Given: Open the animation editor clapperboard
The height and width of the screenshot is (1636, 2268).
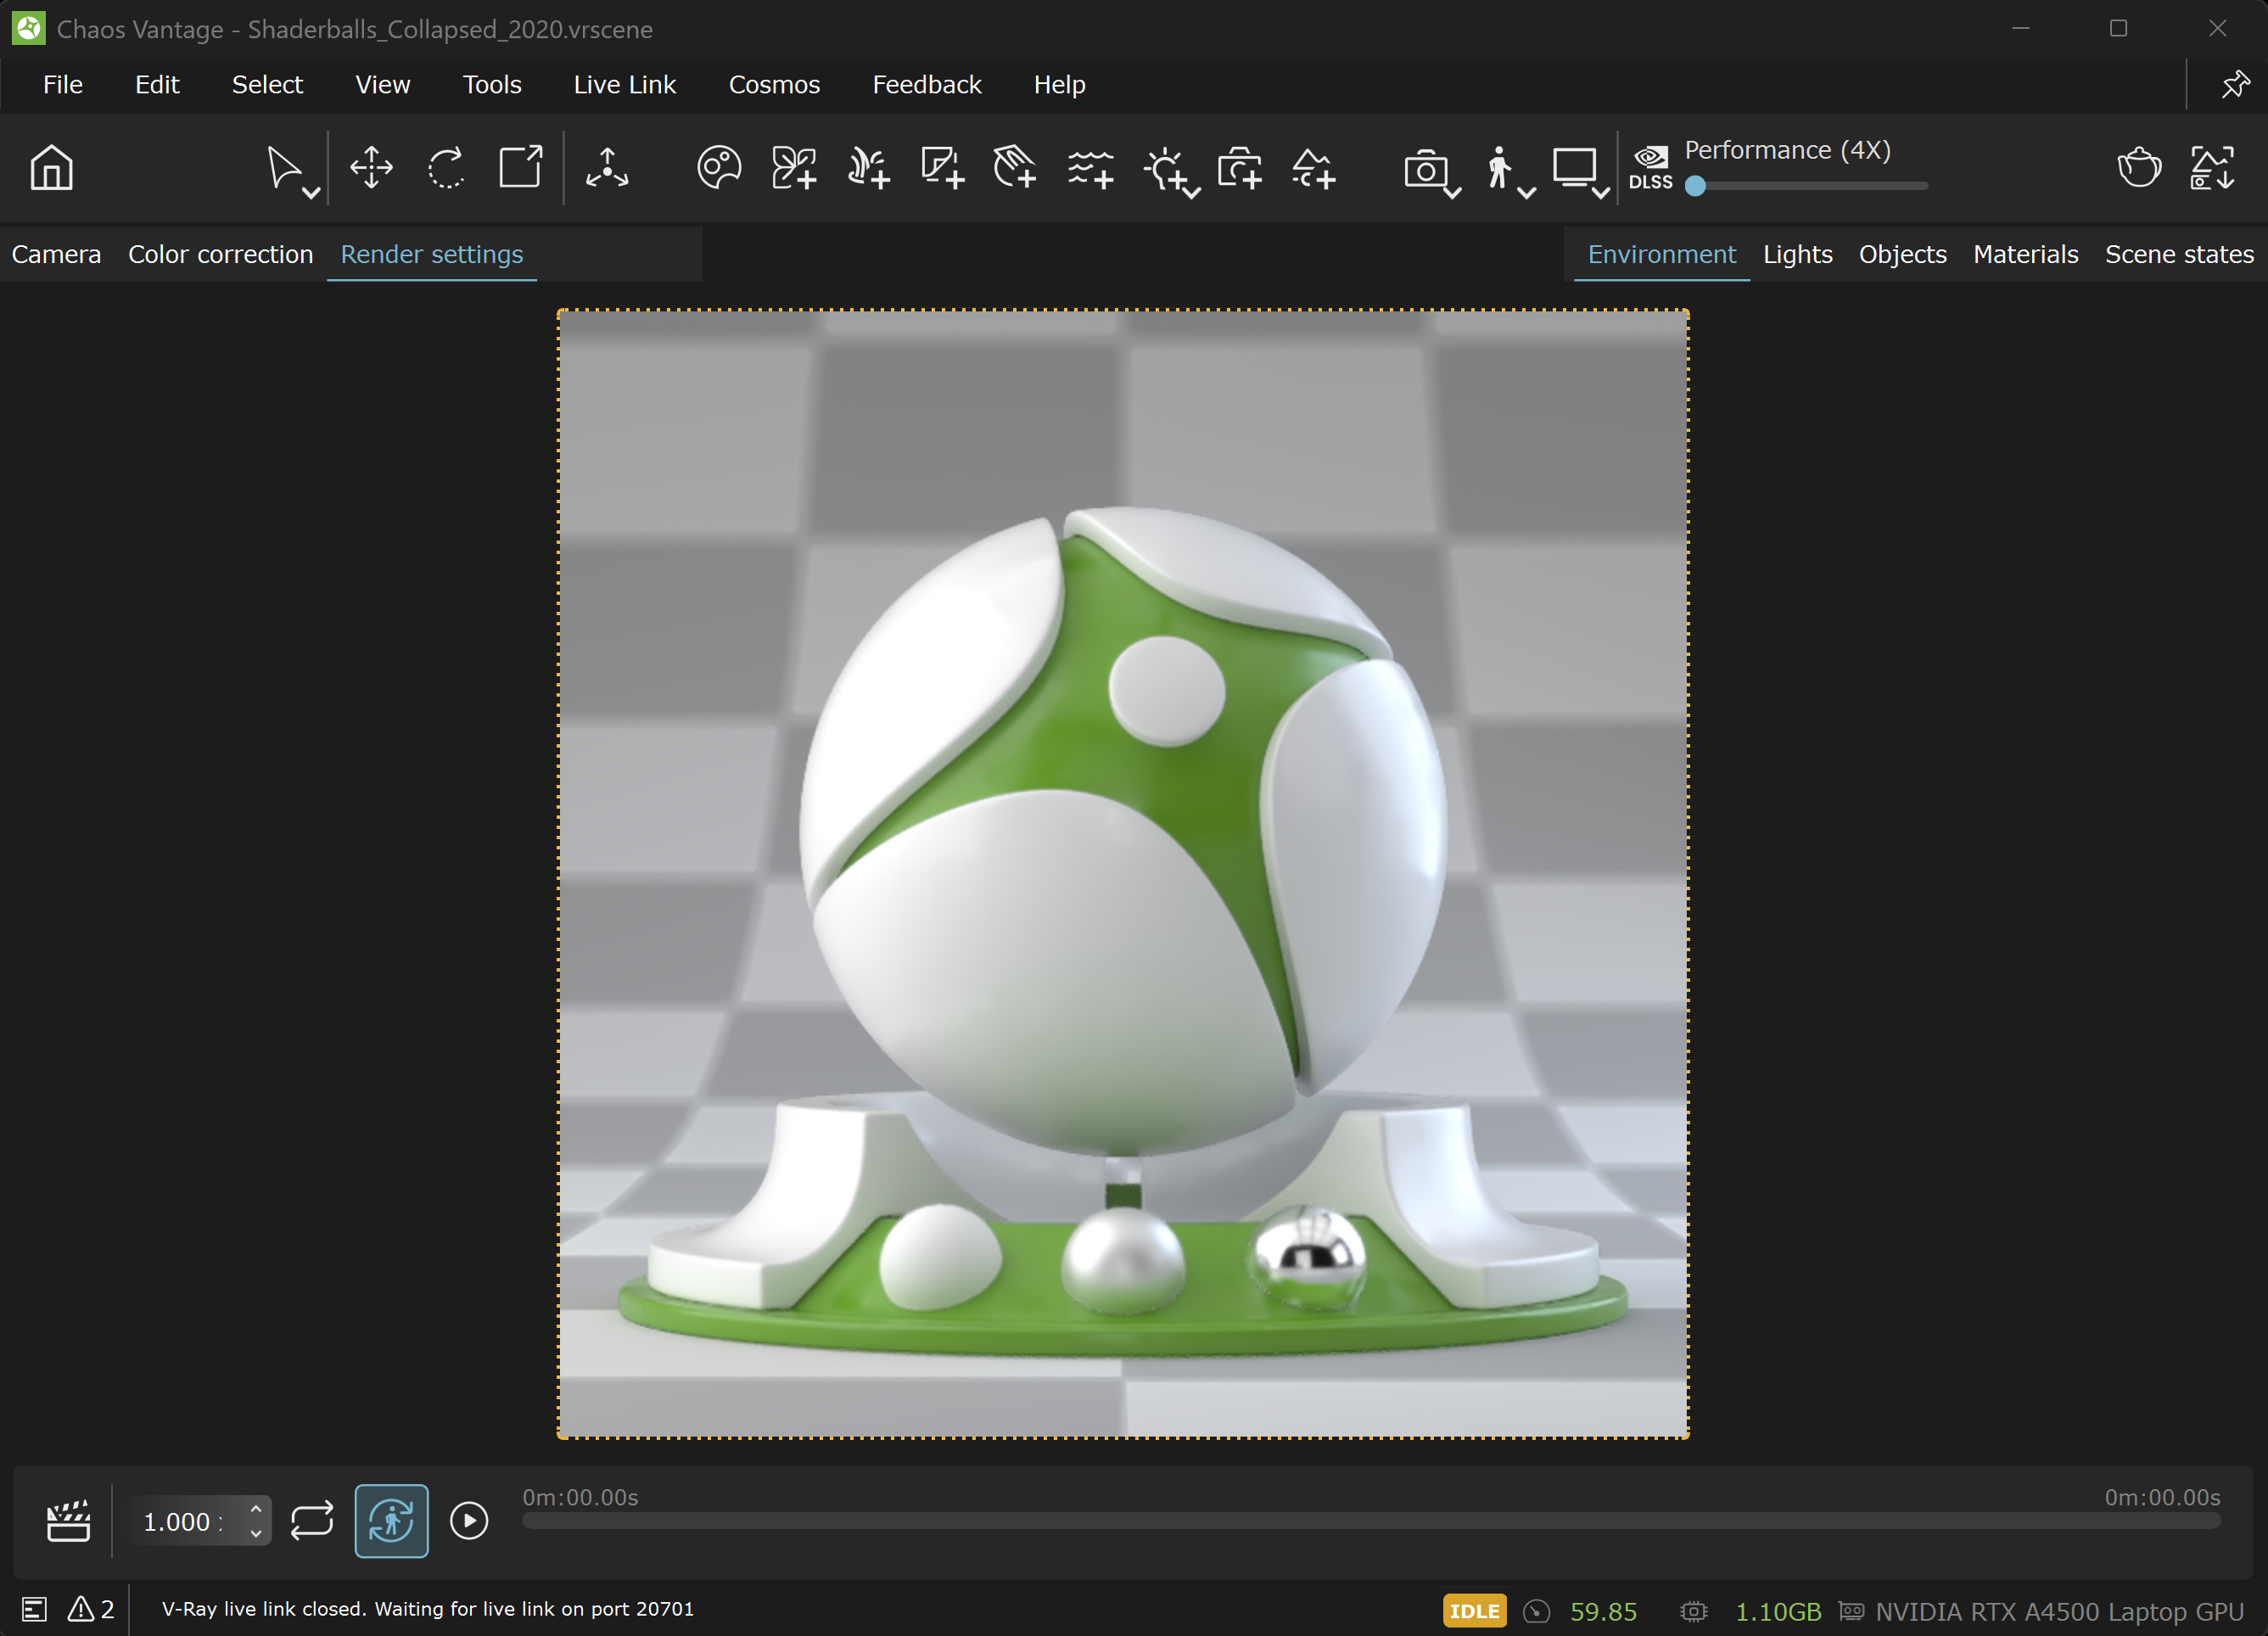Looking at the screenshot, I should point(68,1521).
